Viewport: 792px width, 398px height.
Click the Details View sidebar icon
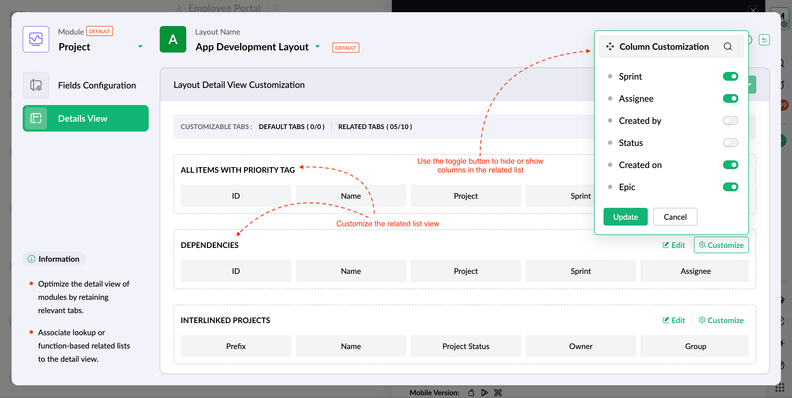36,119
